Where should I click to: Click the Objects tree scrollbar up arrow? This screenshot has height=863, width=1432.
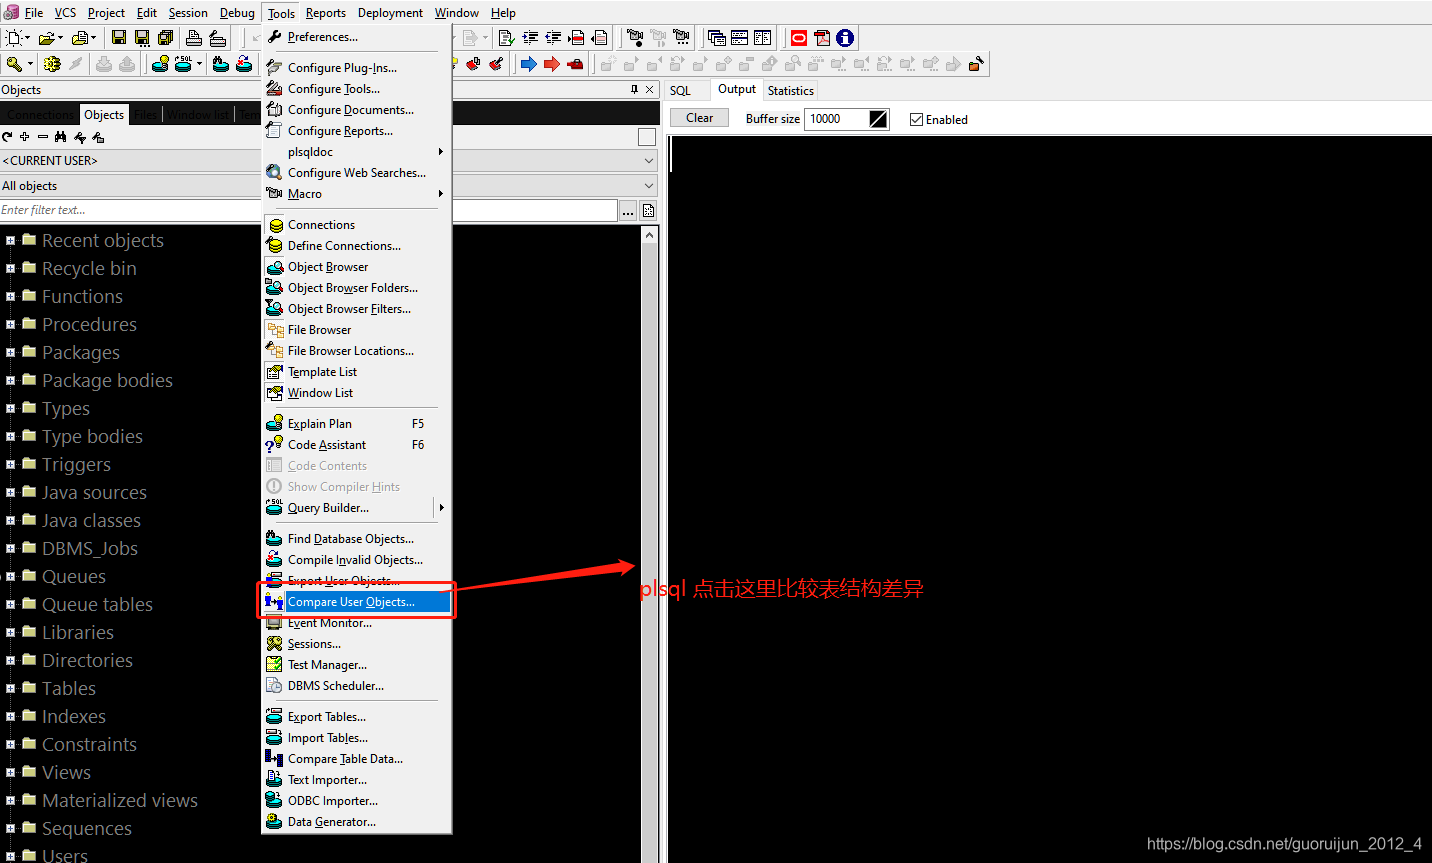coord(650,235)
